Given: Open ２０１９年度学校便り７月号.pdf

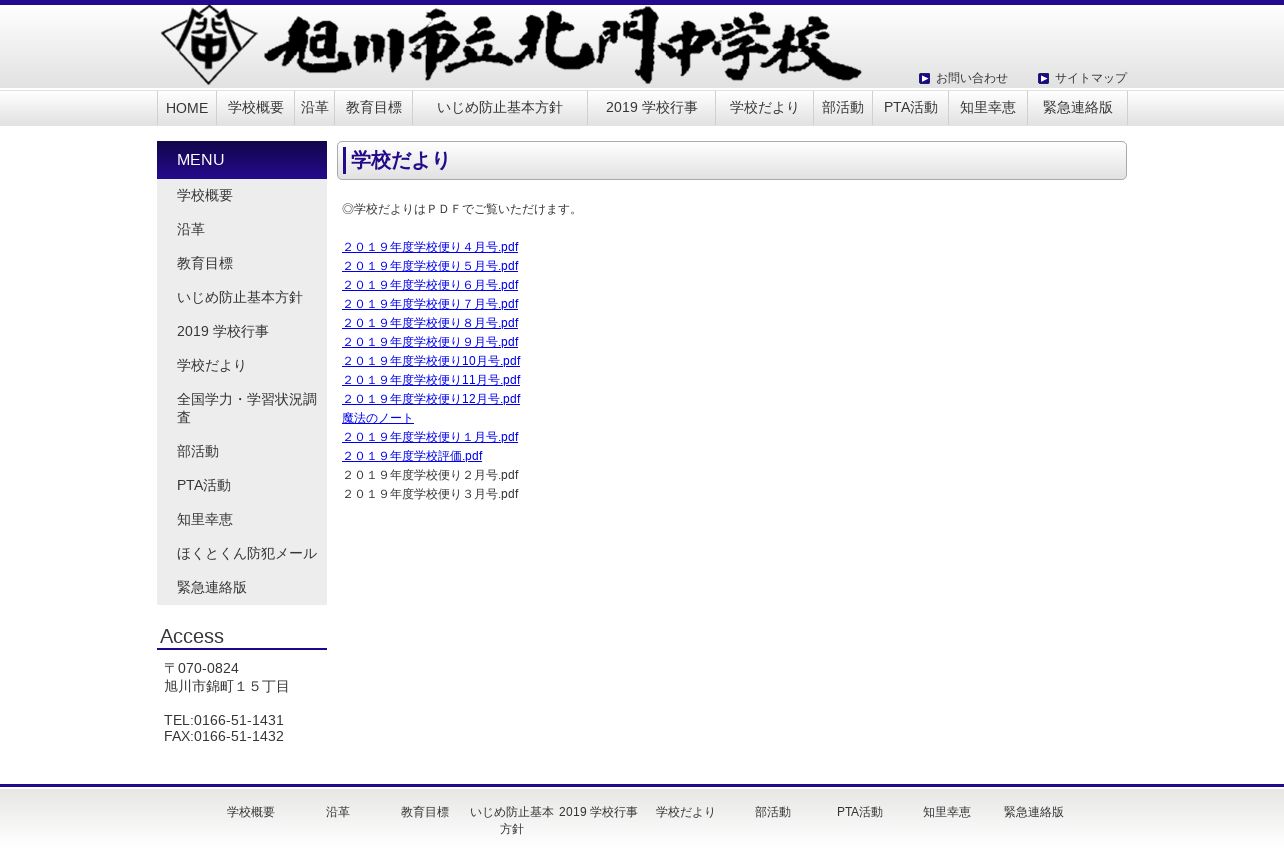Looking at the screenshot, I should coord(430,304).
